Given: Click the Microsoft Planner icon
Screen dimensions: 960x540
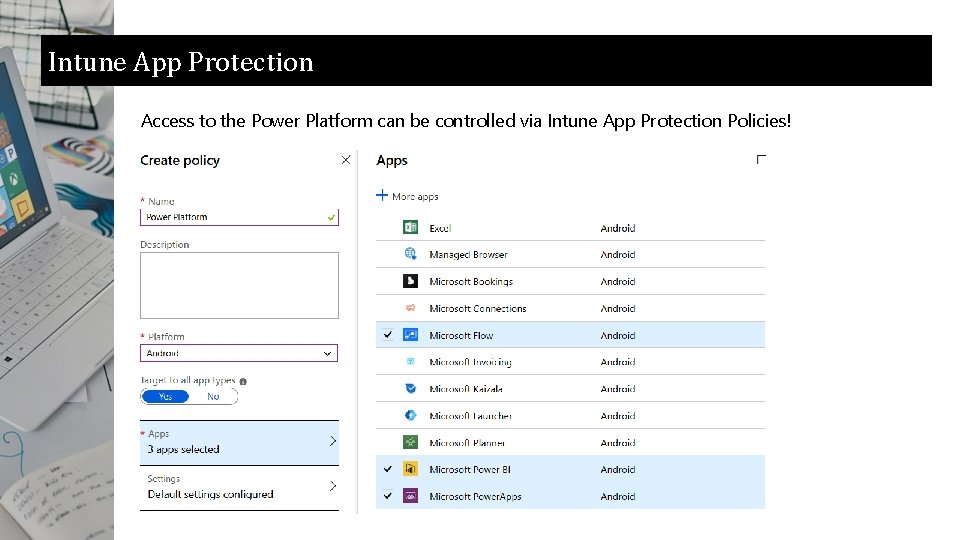Looking at the screenshot, I should [x=410, y=442].
